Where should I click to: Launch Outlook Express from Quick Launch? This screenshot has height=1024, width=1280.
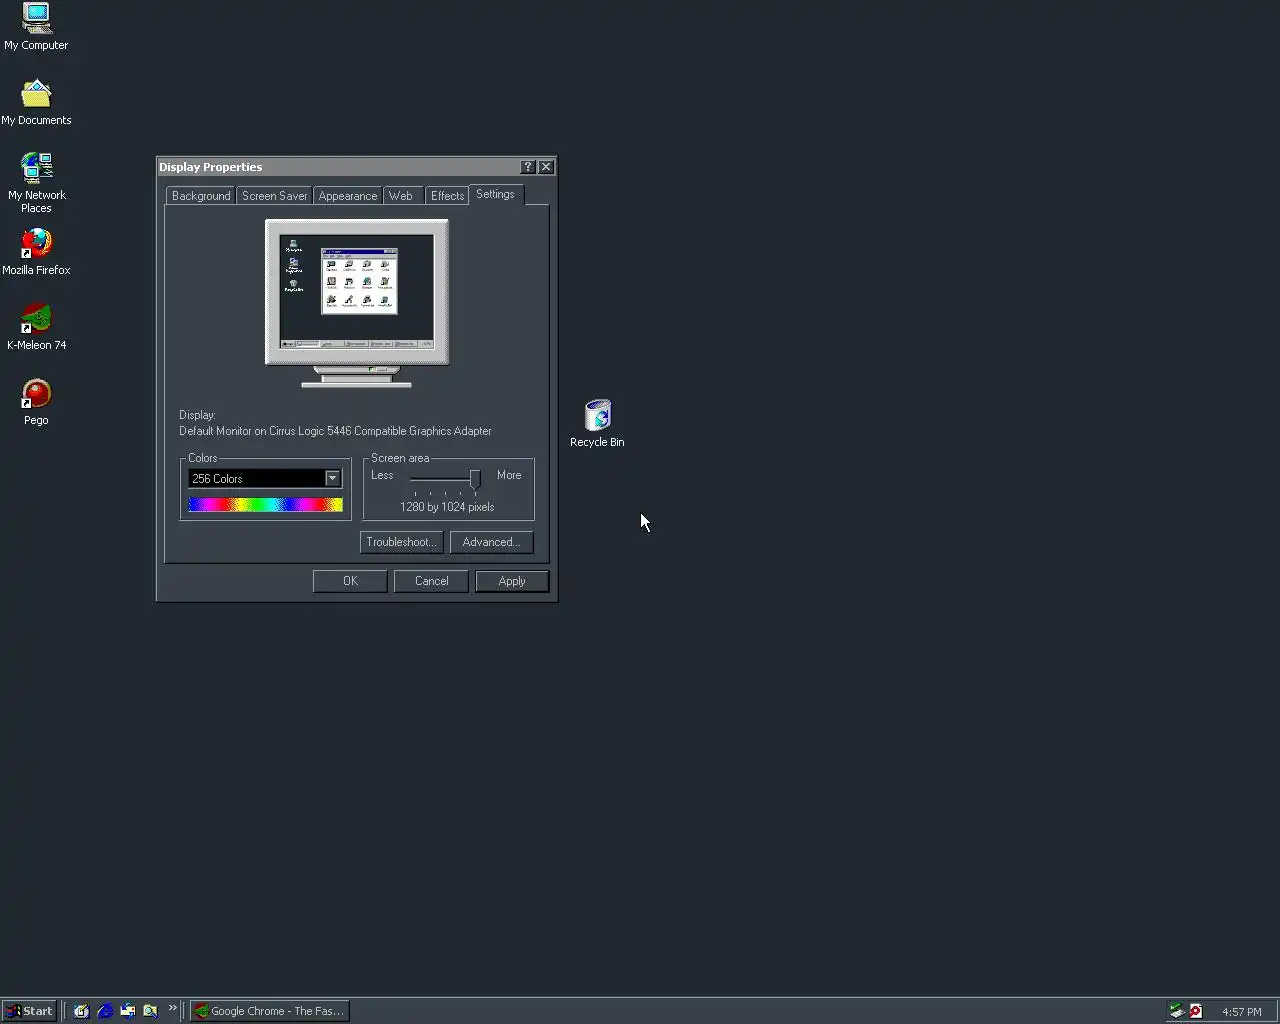[128, 1011]
